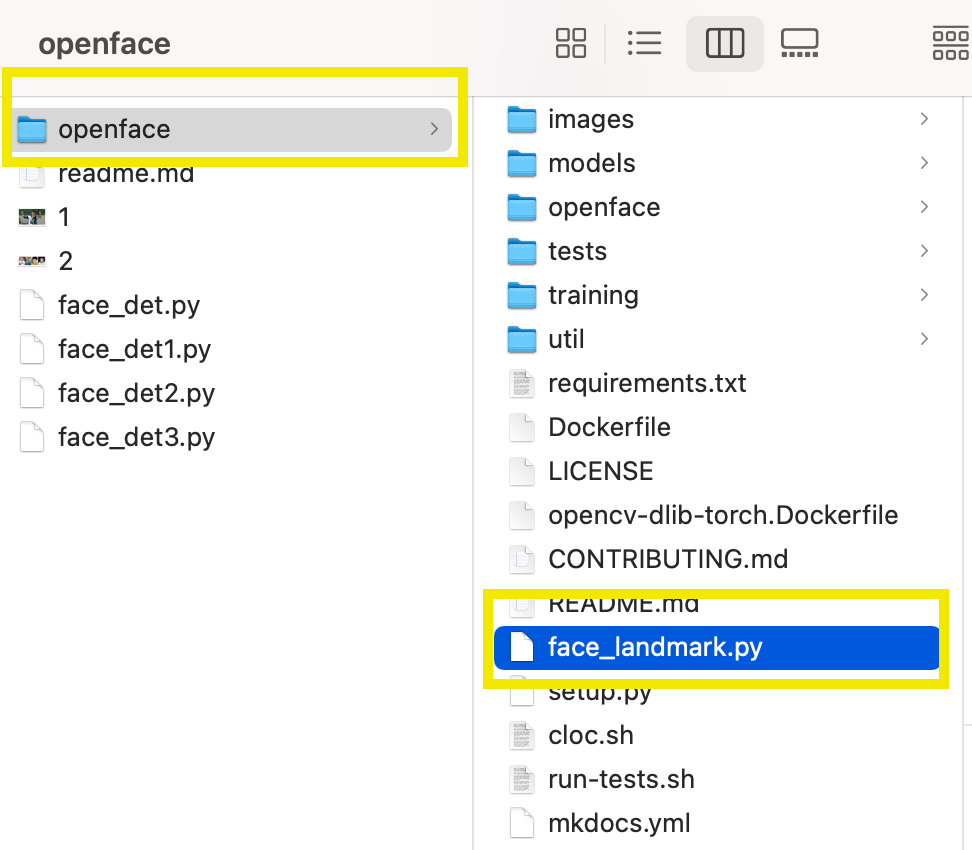This screenshot has width=972, height=850.
Task: Select the column view icon
Action: pyautogui.click(x=725, y=43)
